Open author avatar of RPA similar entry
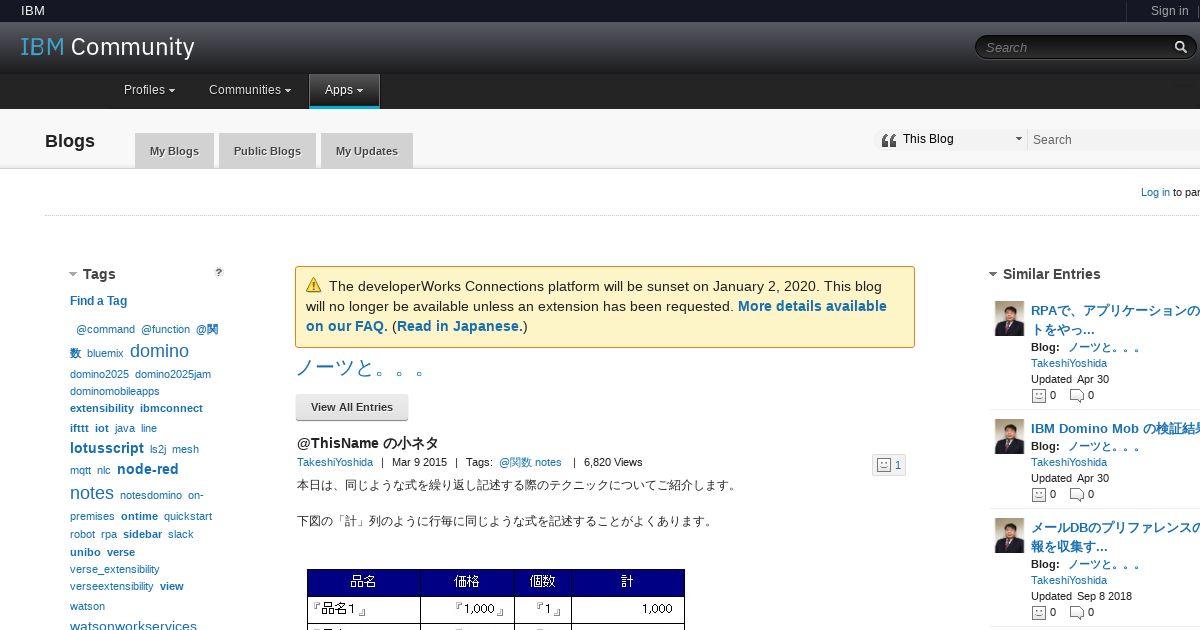This screenshot has height=630, width=1200. click(x=1009, y=319)
